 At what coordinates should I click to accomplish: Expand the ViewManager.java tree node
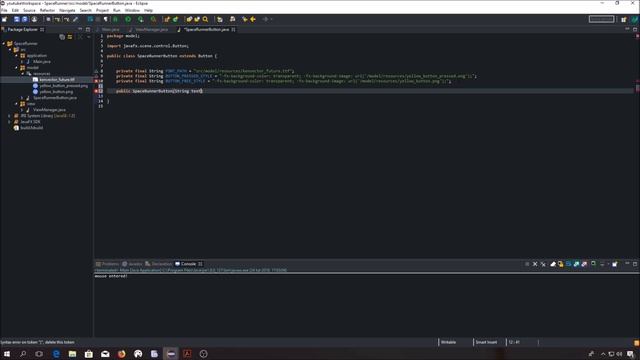click(x=23, y=110)
